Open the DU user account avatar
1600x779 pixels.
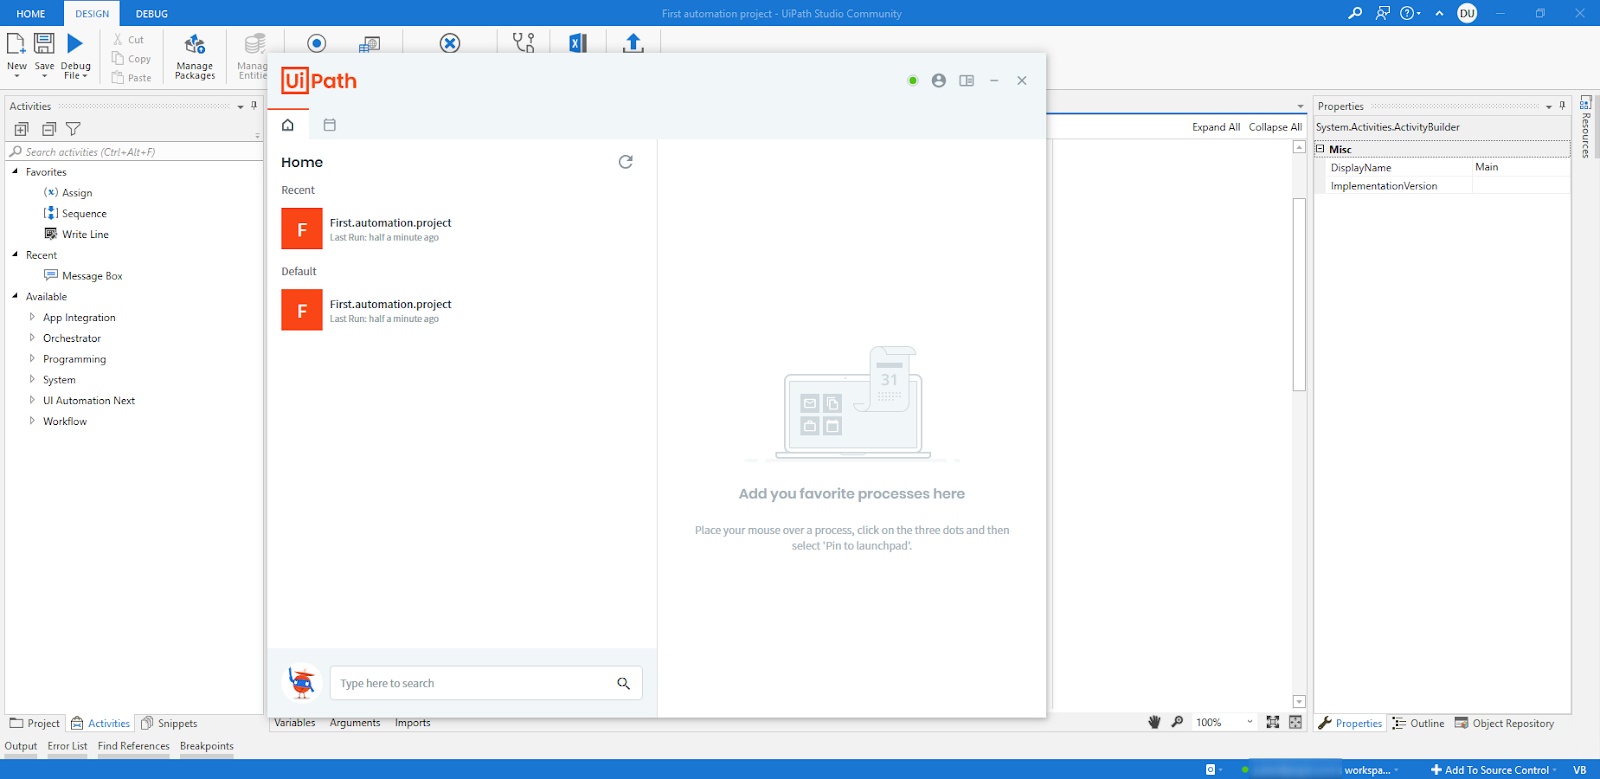1467,13
